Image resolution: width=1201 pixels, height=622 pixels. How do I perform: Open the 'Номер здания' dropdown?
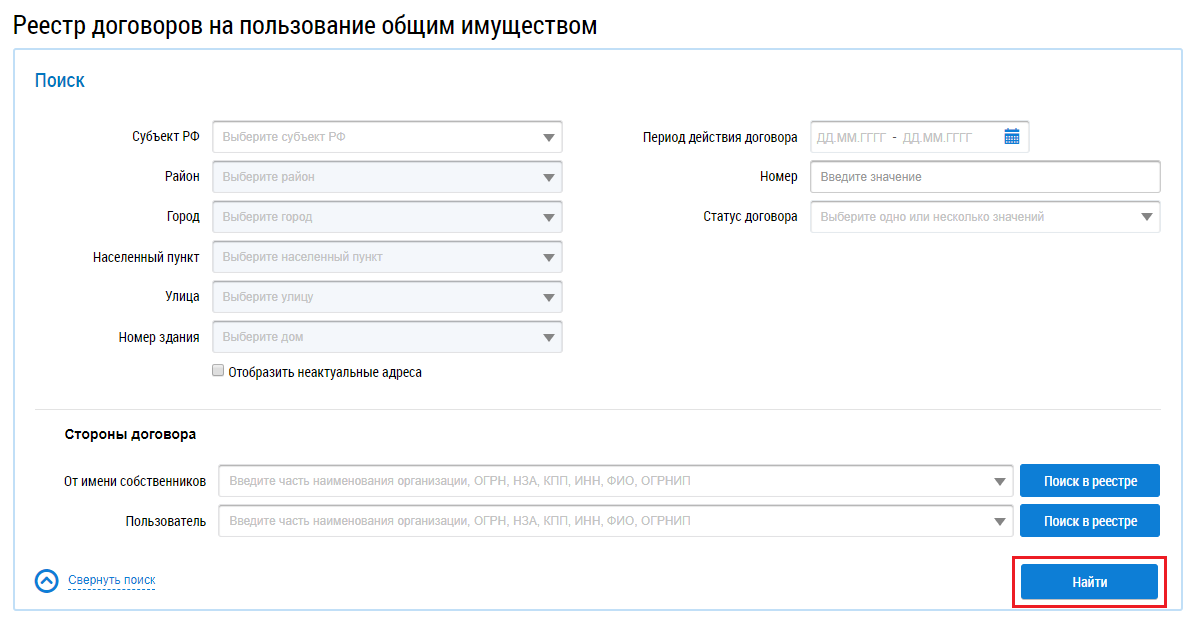tap(548, 337)
